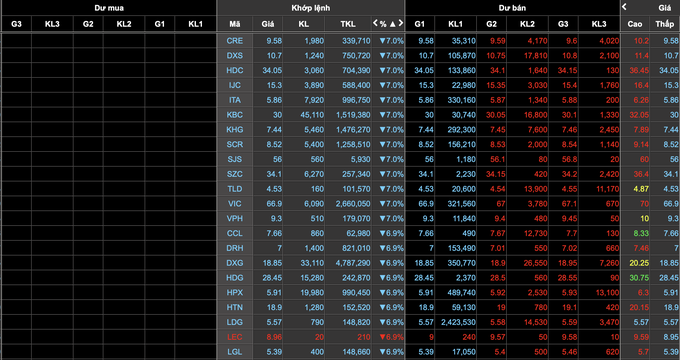Click the red down arrow percent for LEC
The height and width of the screenshot is (360, 680).
[391, 337]
